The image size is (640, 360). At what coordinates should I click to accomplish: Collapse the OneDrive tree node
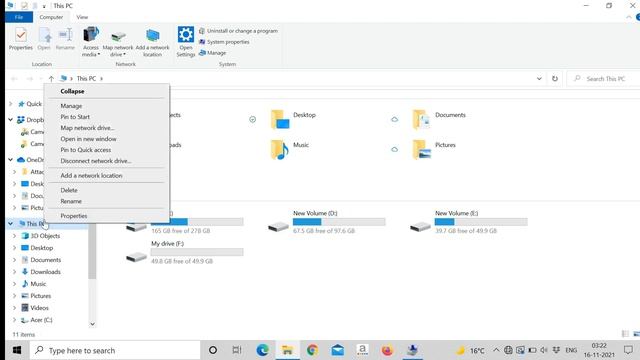pos(11,160)
